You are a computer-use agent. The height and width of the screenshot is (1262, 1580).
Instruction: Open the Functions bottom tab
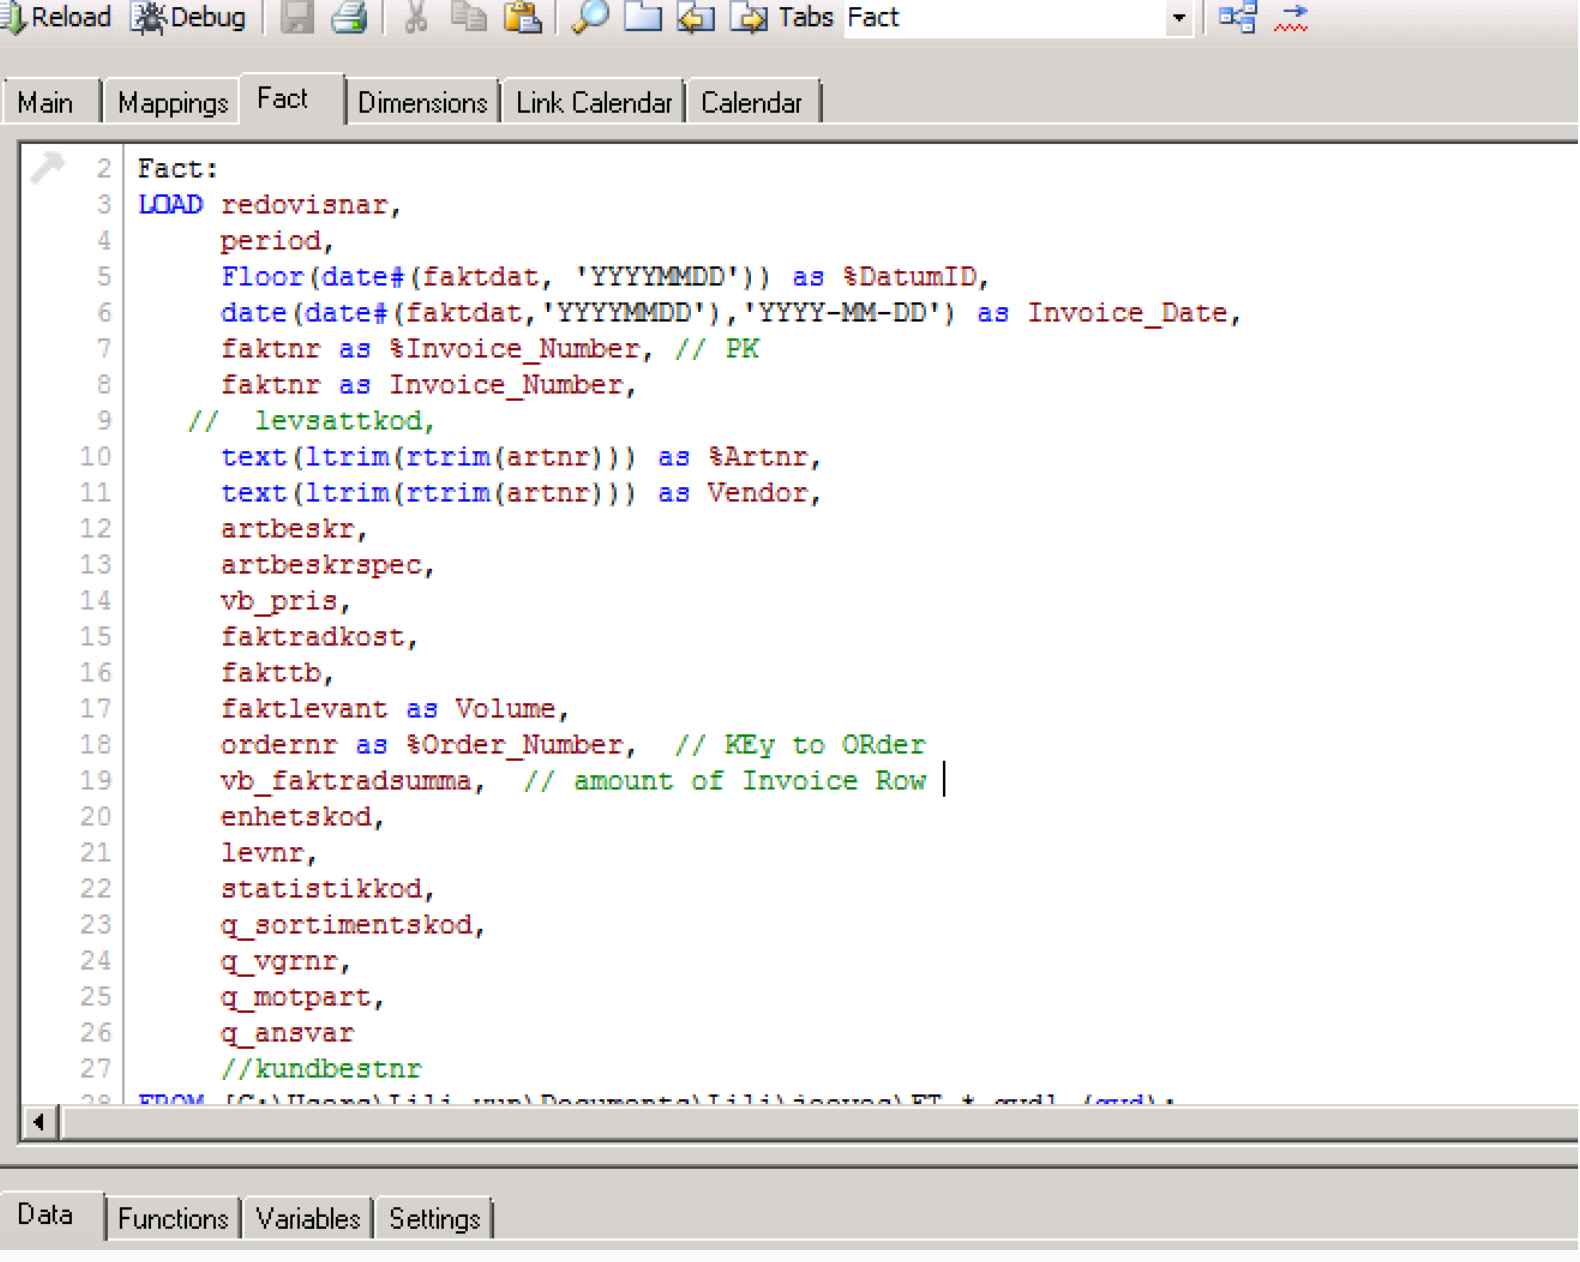pos(173,1219)
